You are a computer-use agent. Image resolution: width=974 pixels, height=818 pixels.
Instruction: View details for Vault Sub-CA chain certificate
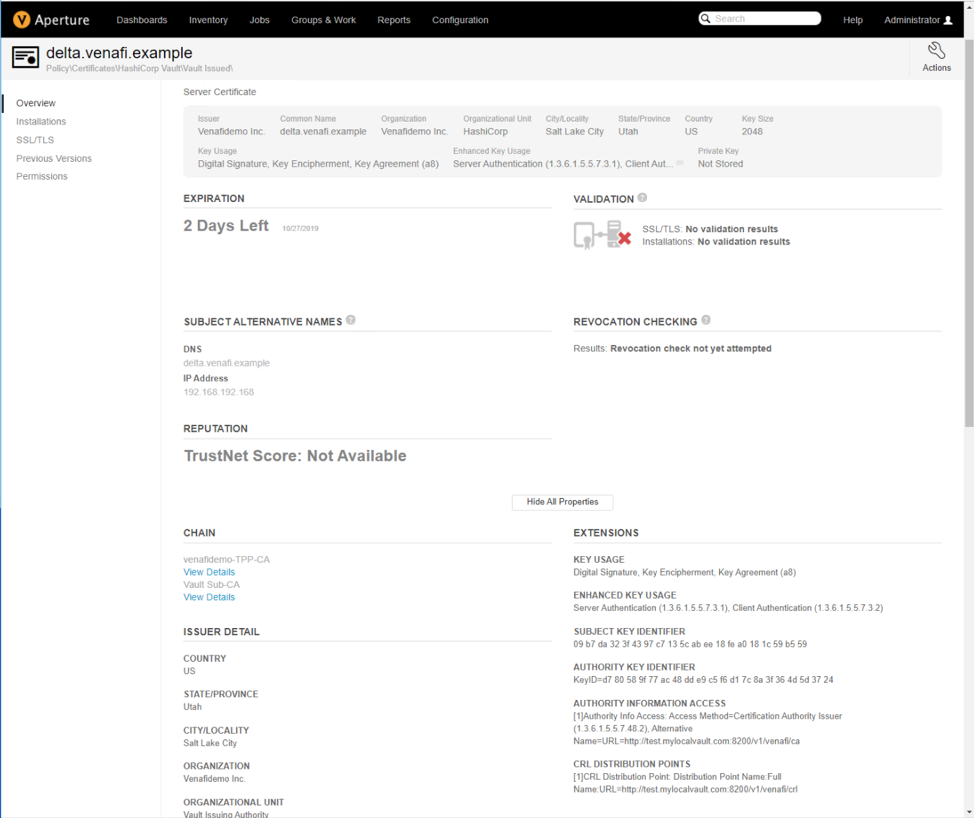(209, 597)
